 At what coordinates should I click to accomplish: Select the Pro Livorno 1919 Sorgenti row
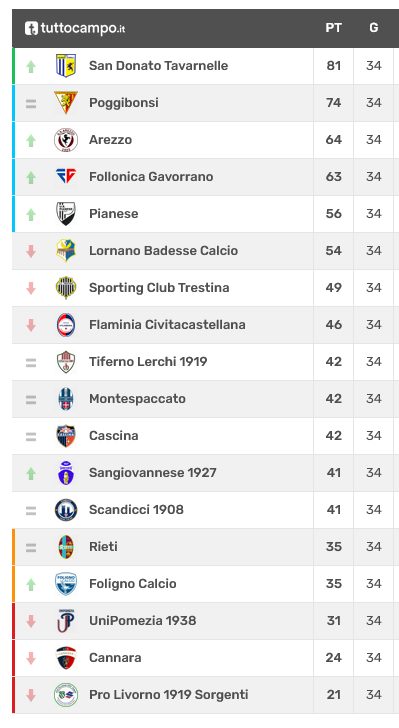point(206,695)
